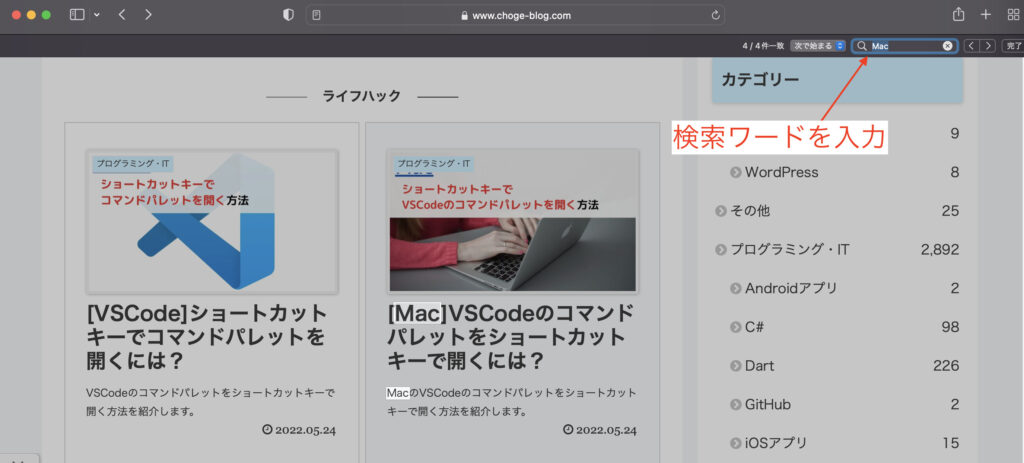Open the WordPress category
Screen dimensions: 1024x463
click(x=781, y=172)
